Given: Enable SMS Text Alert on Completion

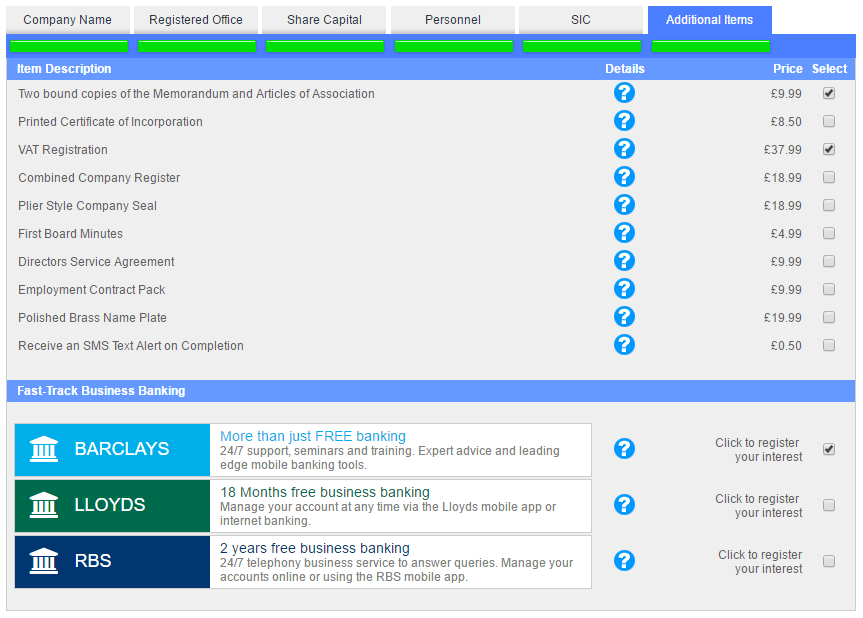Looking at the screenshot, I should [x=829, y=345].
